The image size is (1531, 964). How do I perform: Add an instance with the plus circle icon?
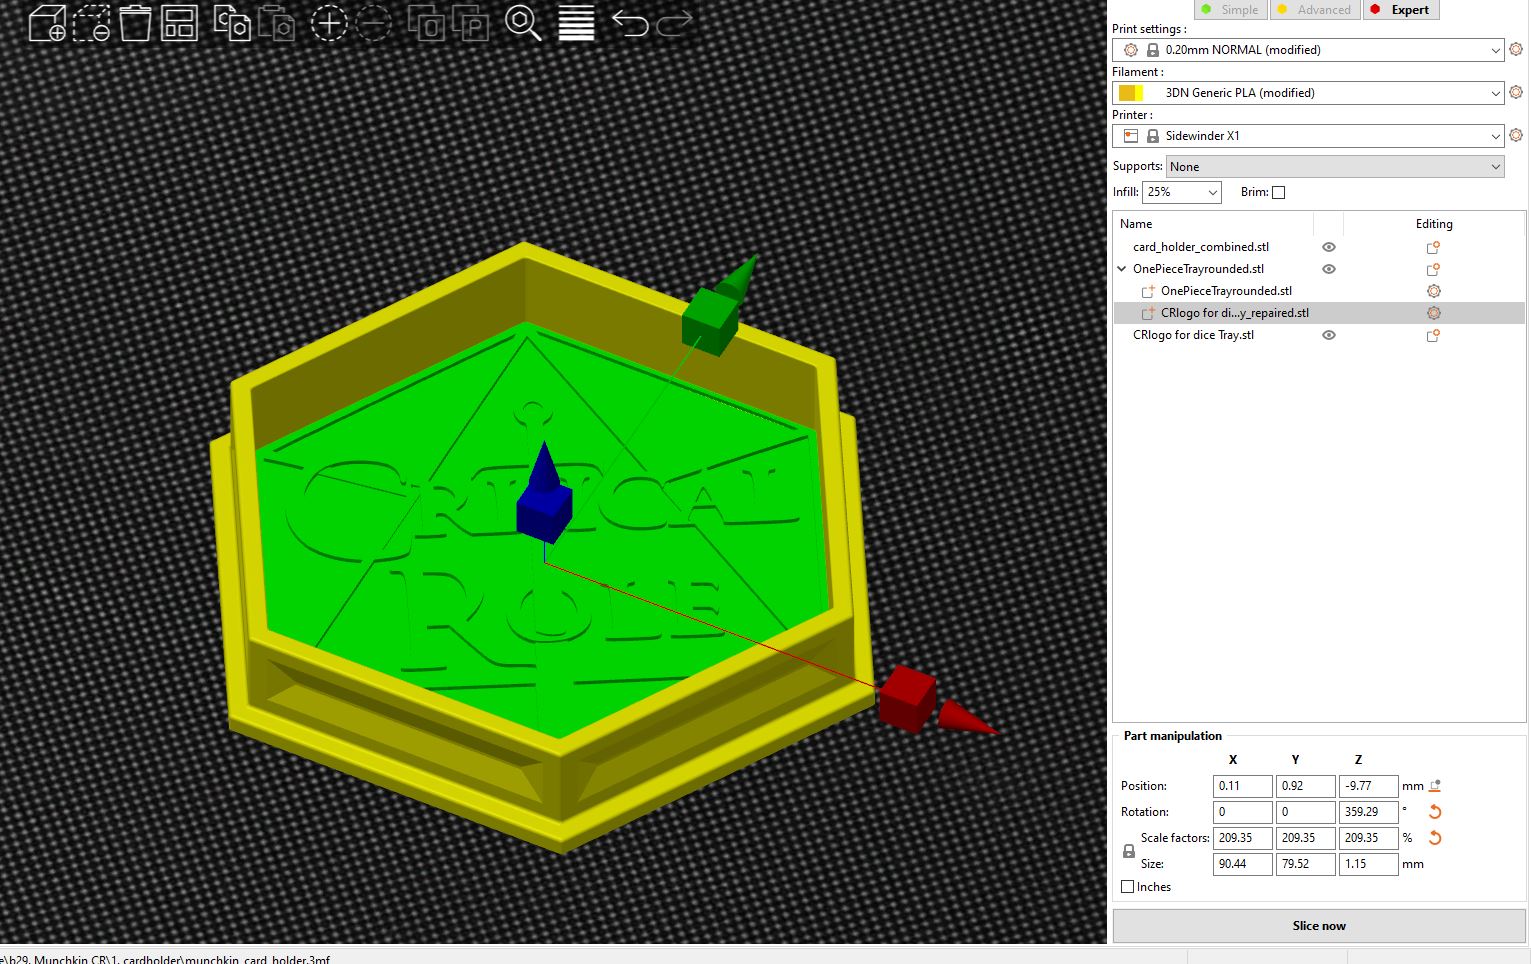(x=328, y=23)
